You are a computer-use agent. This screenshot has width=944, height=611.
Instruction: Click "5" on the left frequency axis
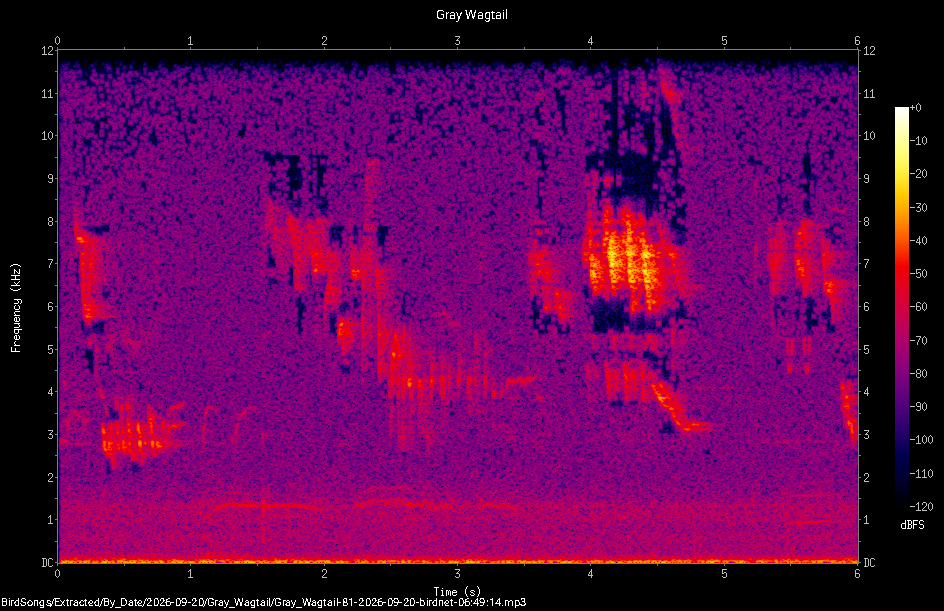(x=51, y=349)
